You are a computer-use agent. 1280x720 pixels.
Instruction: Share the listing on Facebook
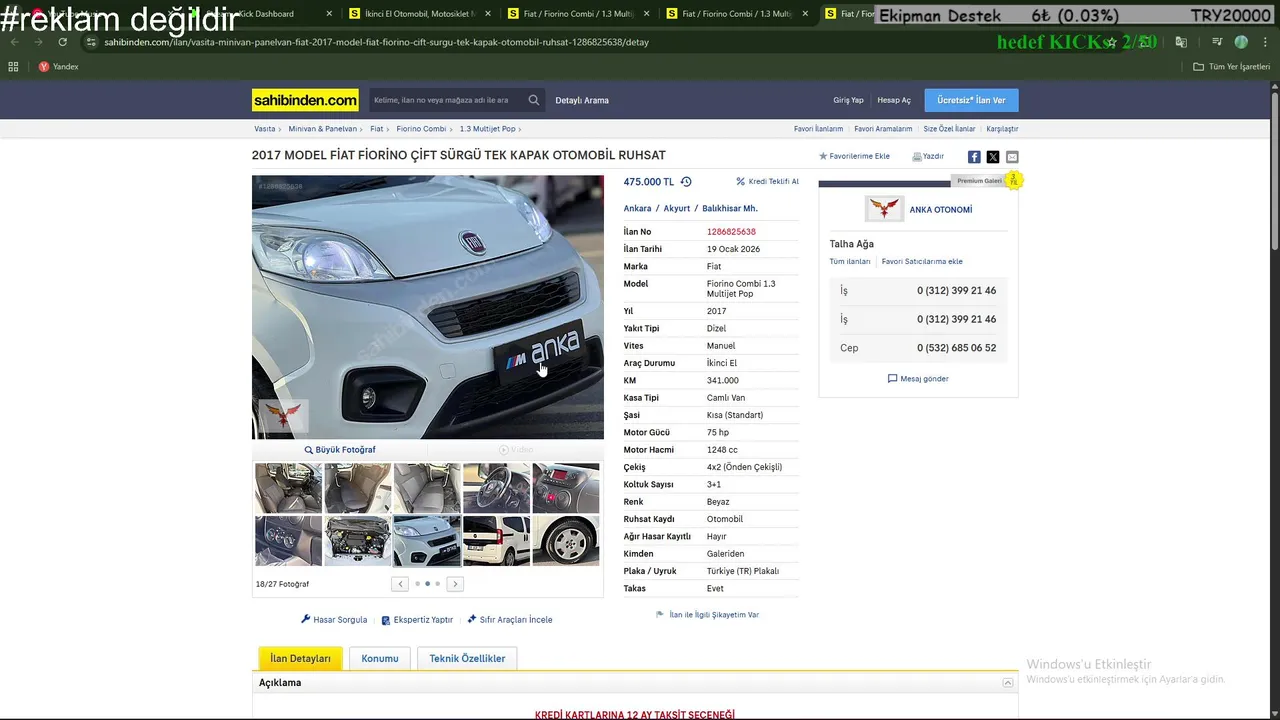click(x=974, y=157)
